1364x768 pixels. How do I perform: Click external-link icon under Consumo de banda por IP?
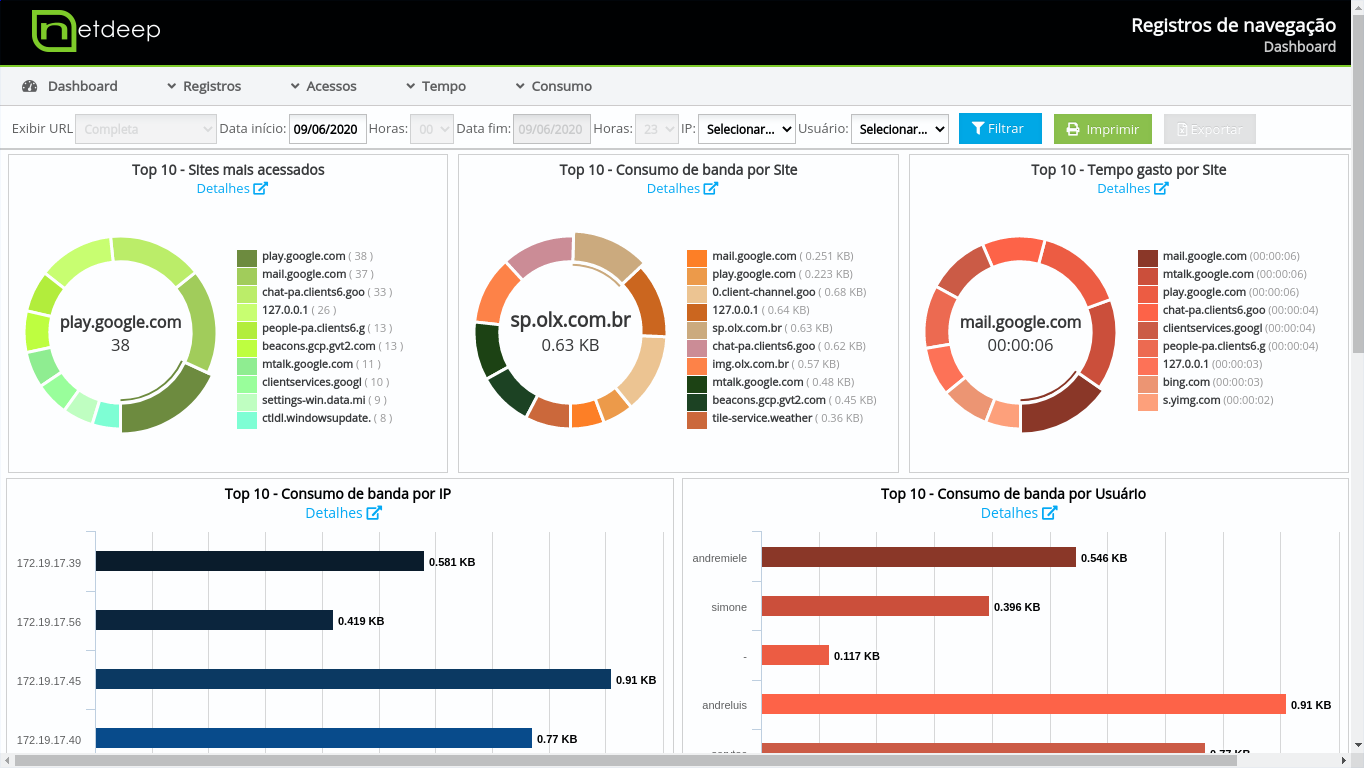pyautogui.click(x=374, y=513)
